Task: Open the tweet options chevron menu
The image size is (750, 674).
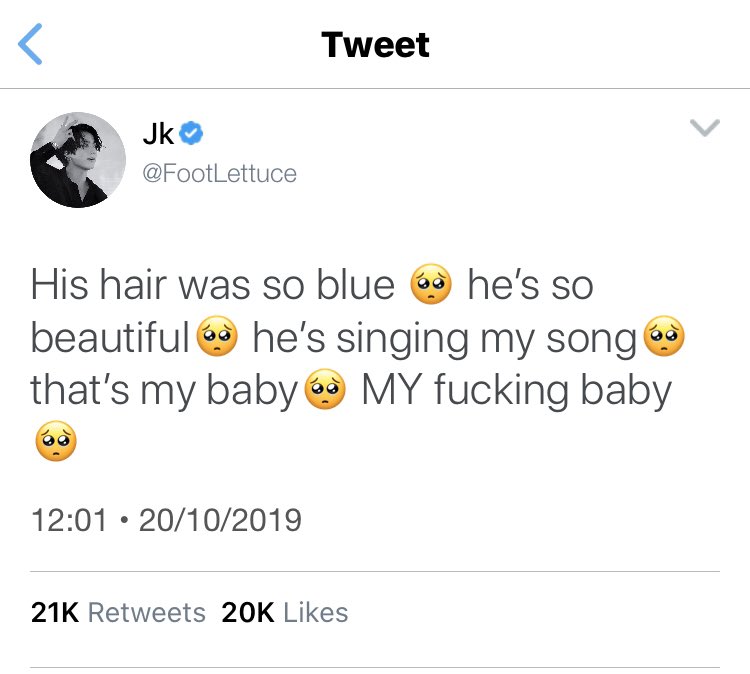Action: (x=705, y=128)
